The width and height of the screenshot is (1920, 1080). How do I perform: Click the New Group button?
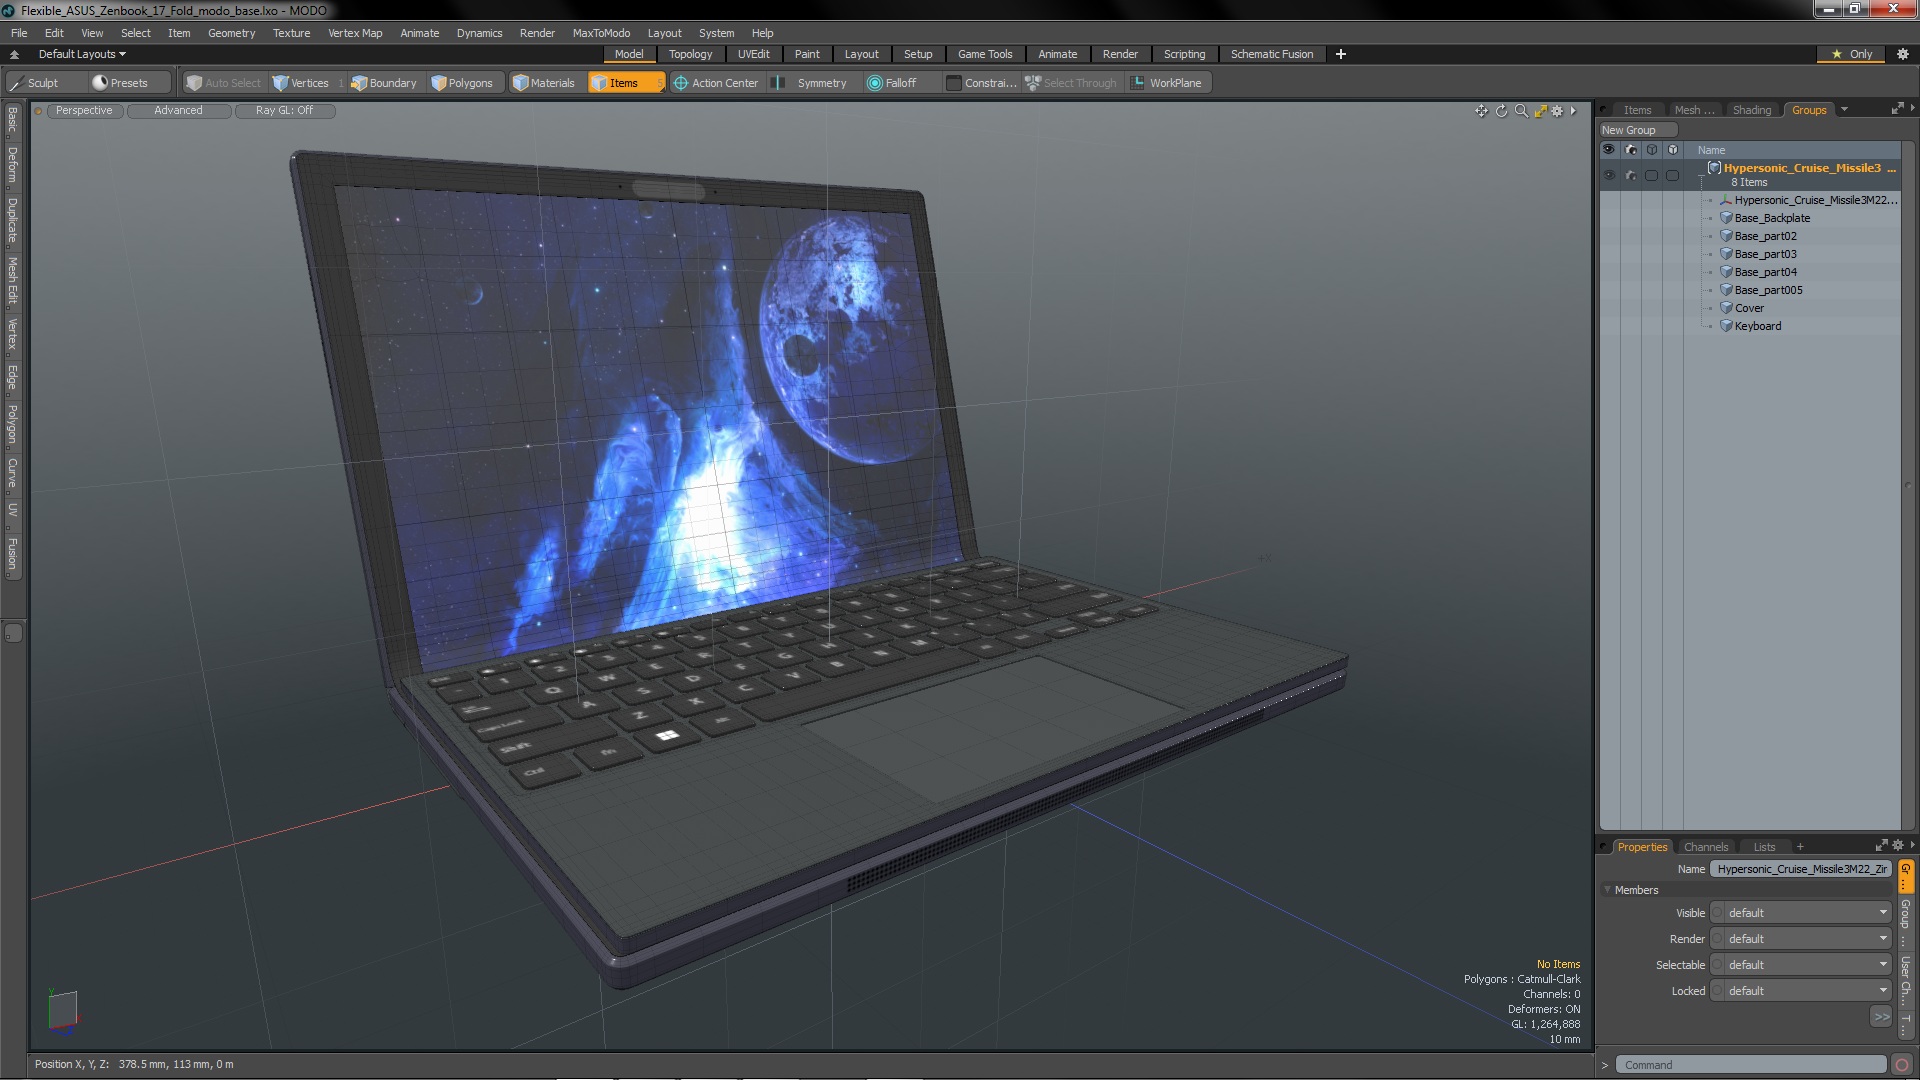[x=1638, y=130]
